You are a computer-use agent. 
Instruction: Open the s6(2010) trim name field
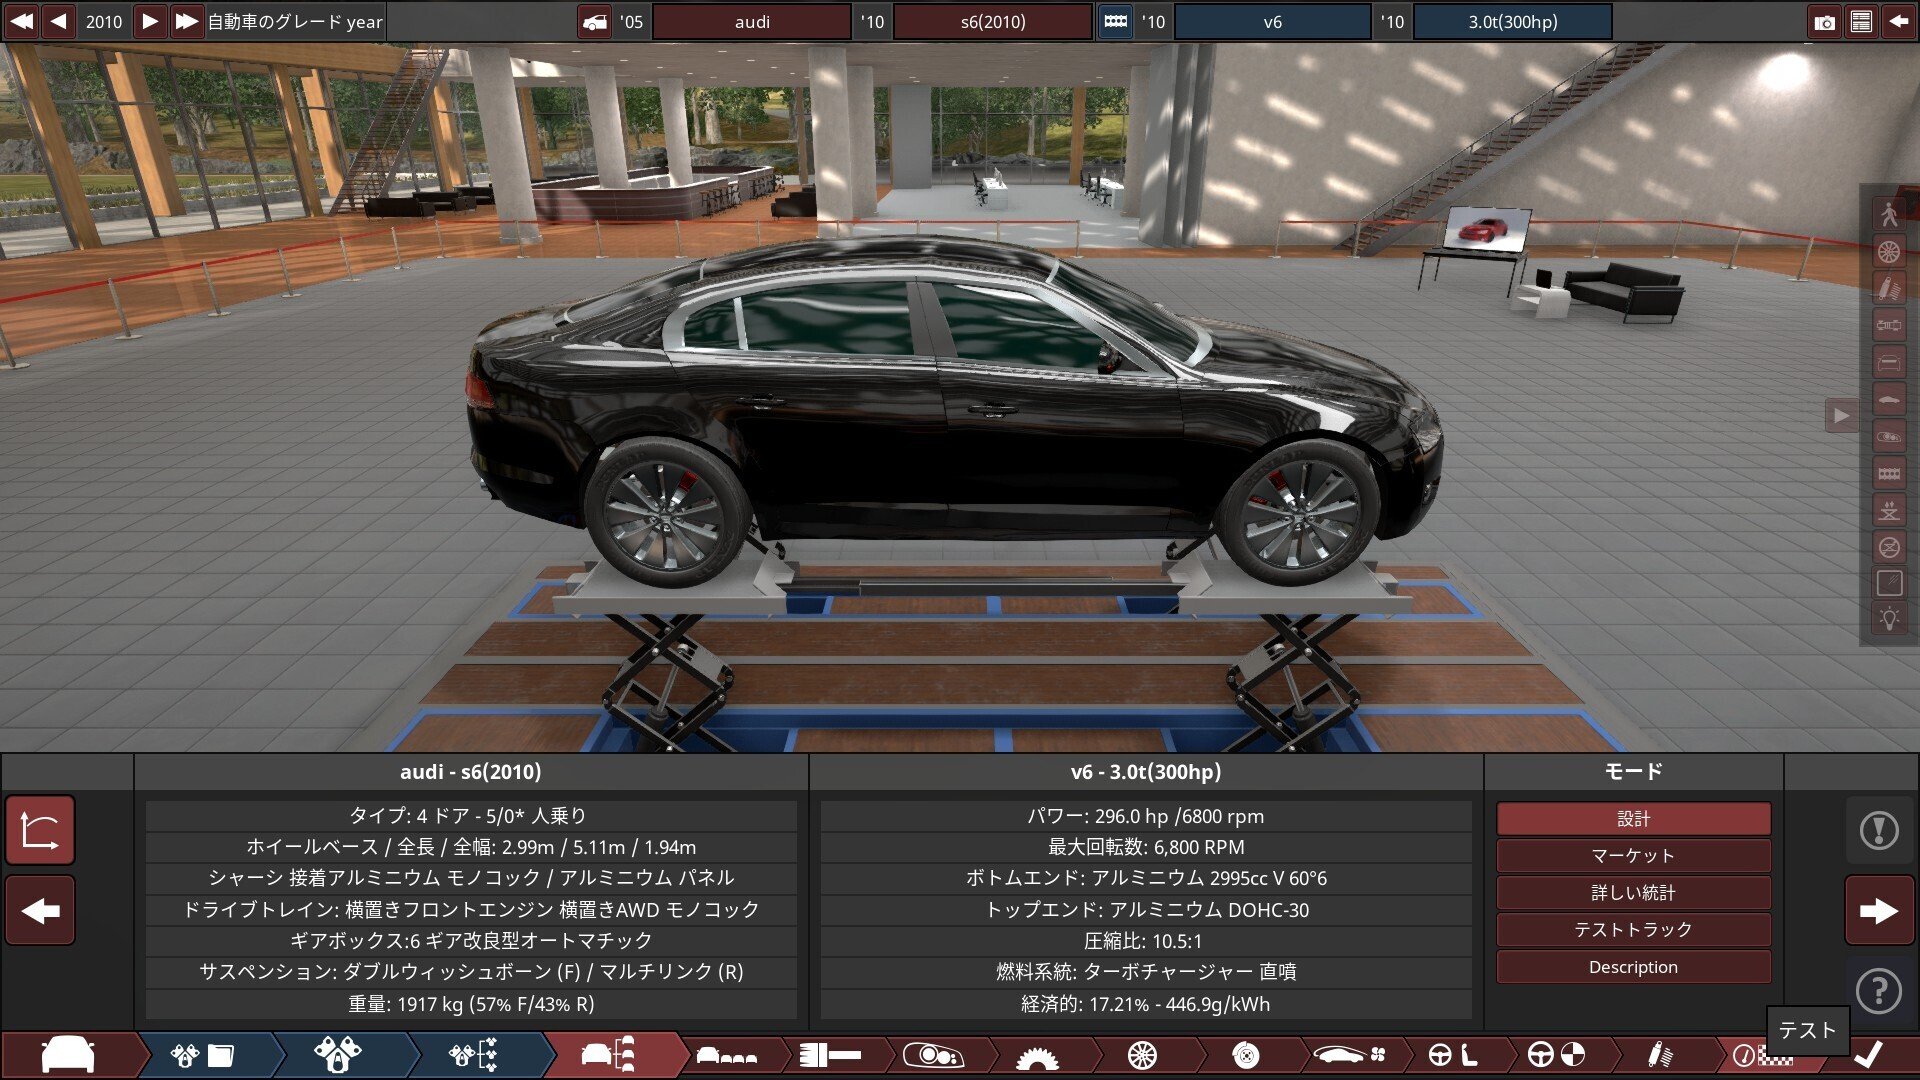point(992,22)
